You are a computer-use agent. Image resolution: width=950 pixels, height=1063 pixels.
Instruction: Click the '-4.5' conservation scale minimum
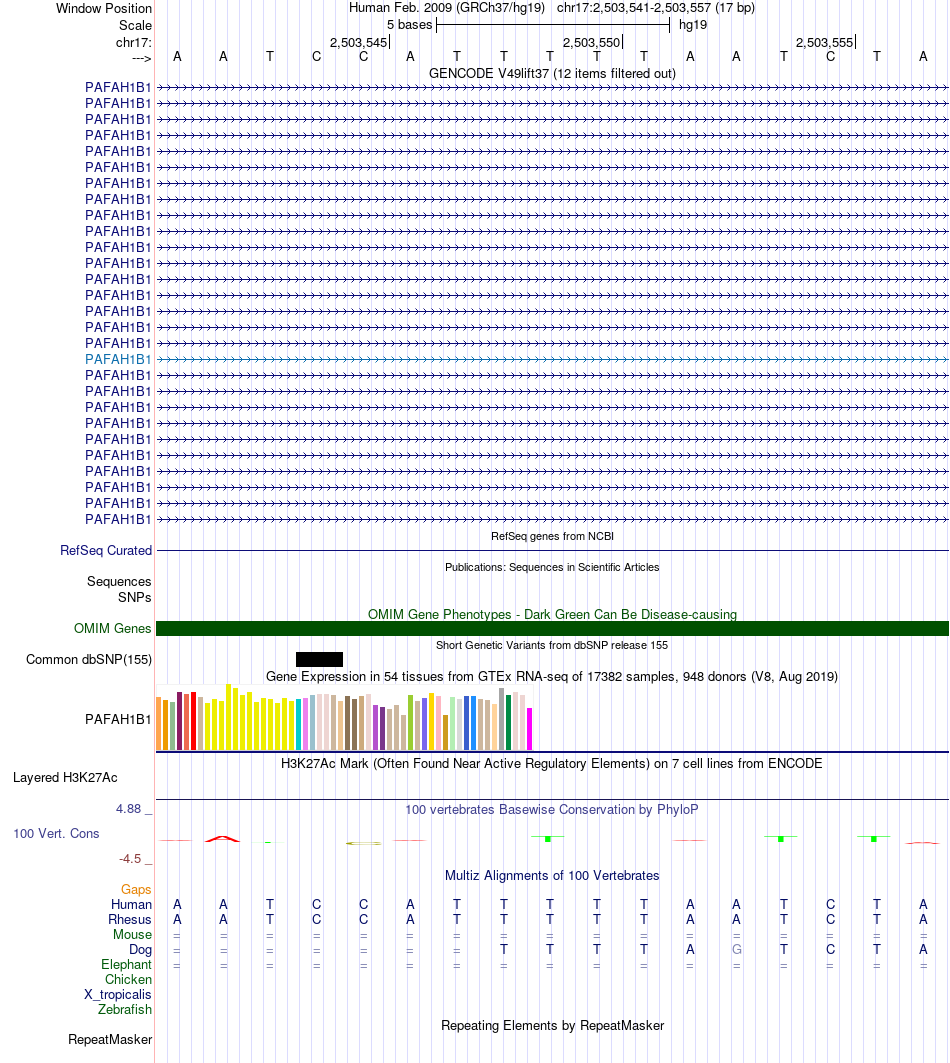[x=130, y=859]
